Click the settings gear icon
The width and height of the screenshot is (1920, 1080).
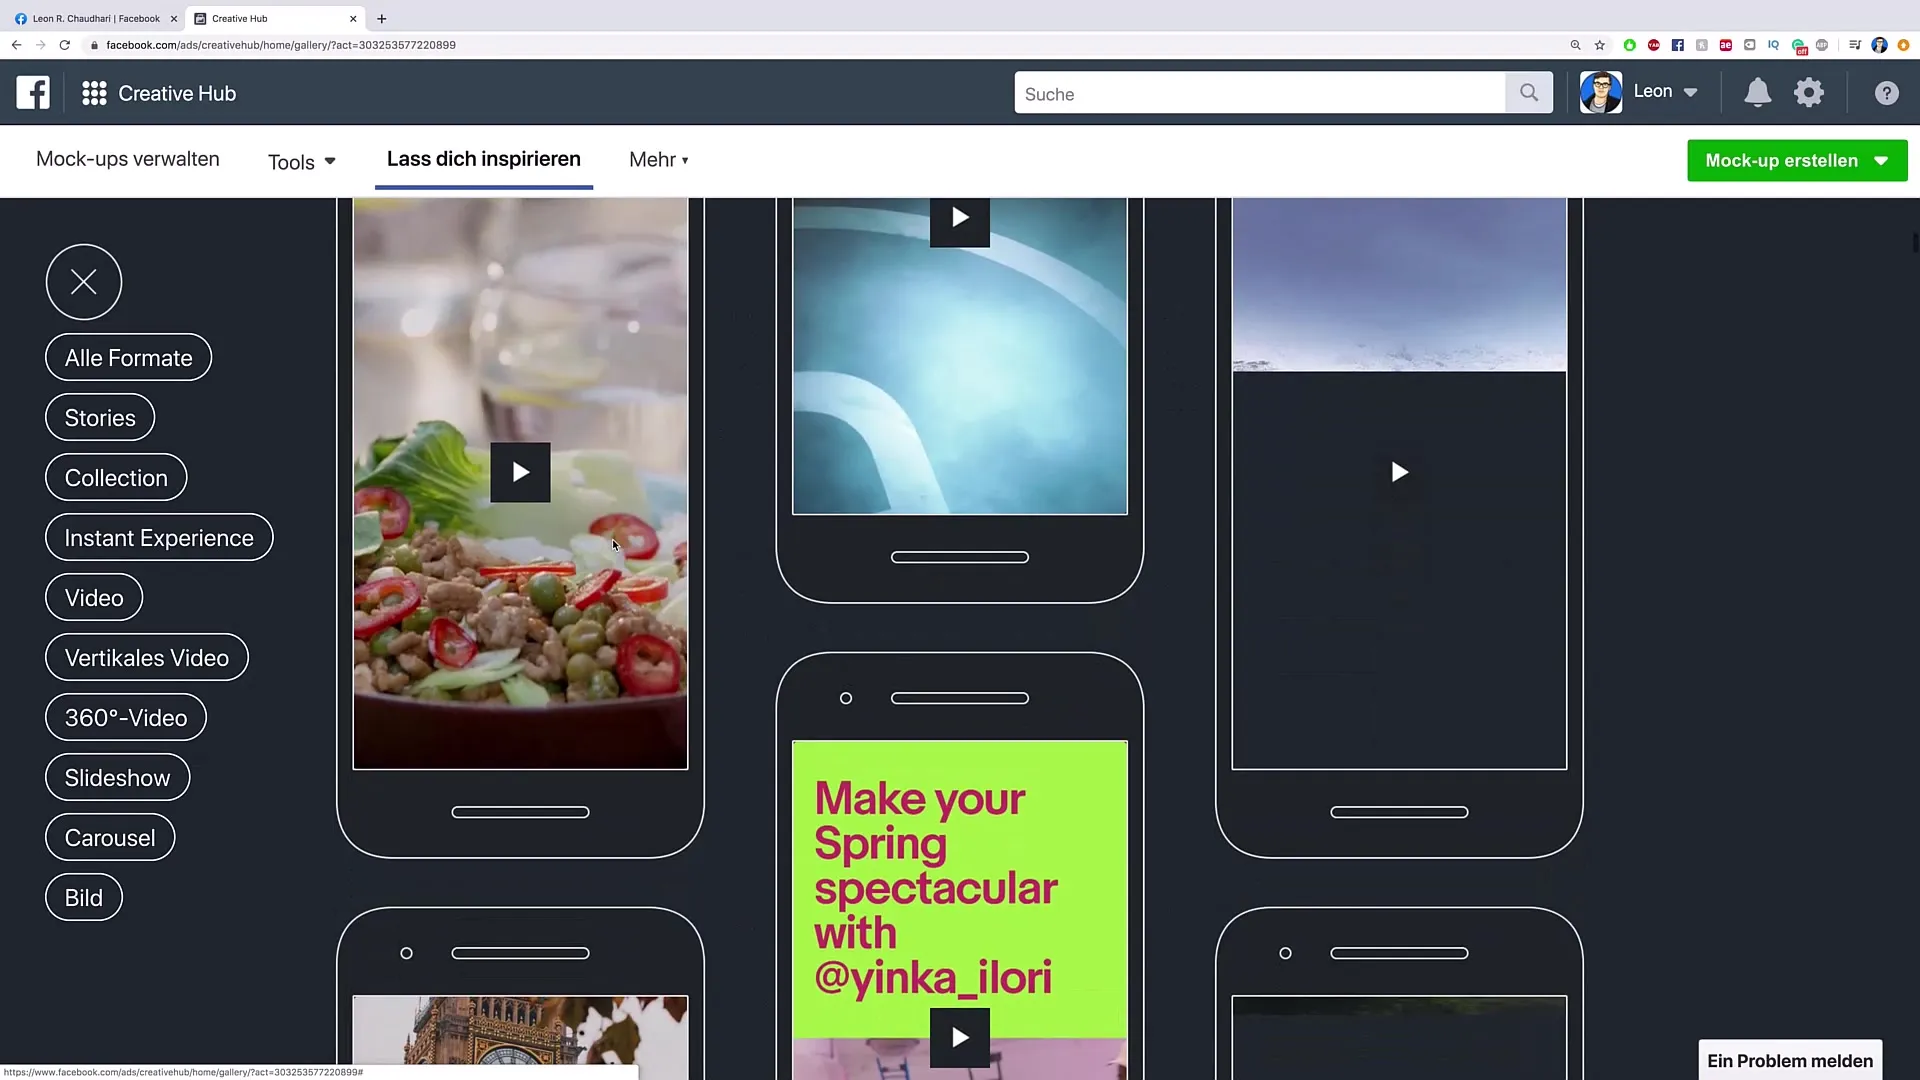[1809, 92]
